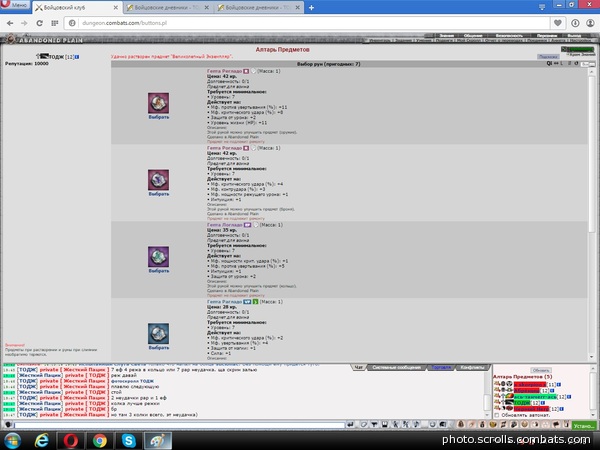600x450 pixels.
Task: Click the Подсказка hint button
Action: pyautogui.click(x=548, y=57)
